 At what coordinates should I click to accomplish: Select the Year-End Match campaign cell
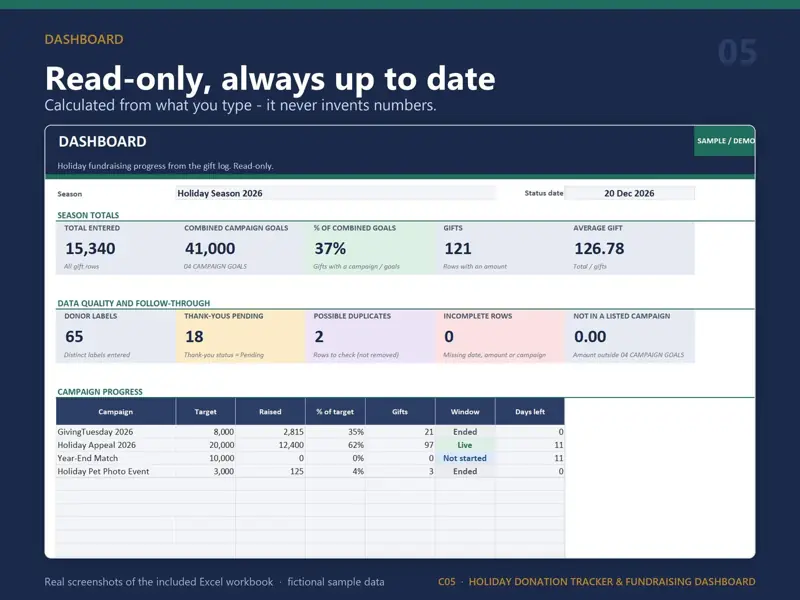coord(116,458)
